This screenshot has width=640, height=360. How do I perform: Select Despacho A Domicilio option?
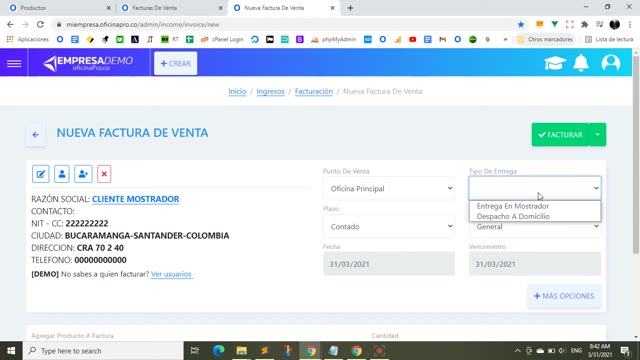[x=513, y=216]
